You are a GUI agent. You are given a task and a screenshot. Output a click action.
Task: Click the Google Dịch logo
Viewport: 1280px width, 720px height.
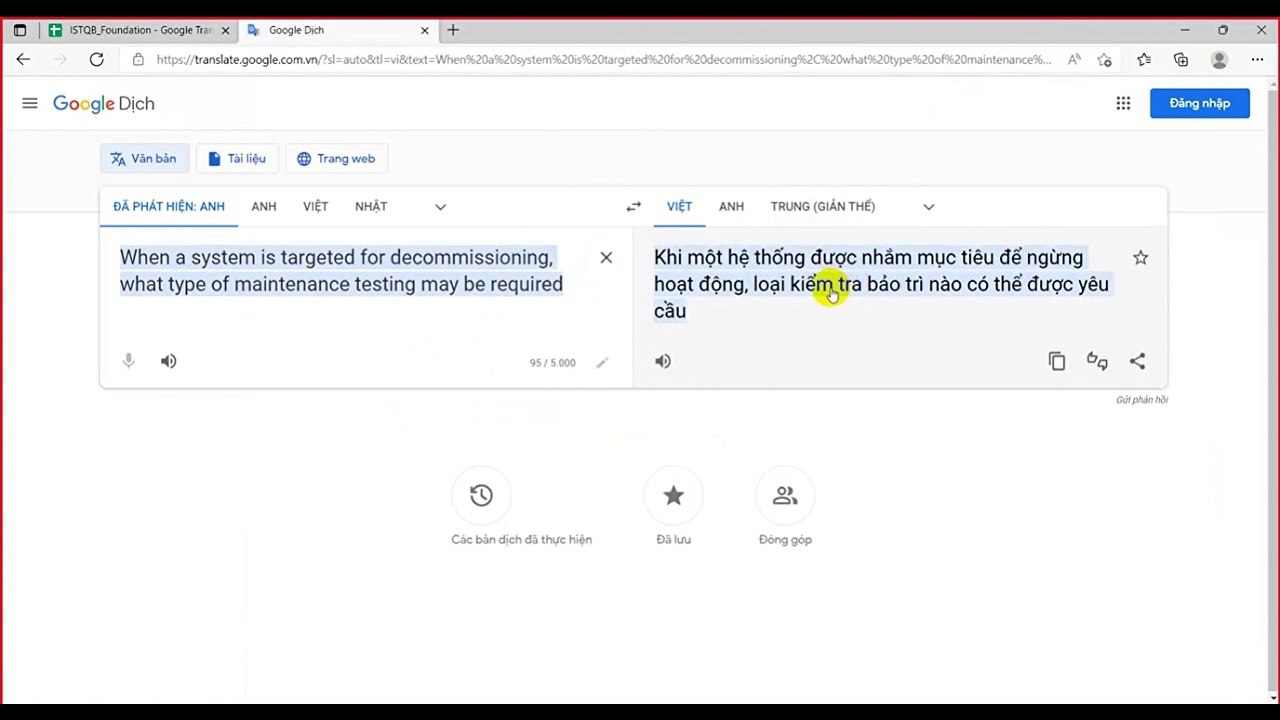[x=104, y=104]
